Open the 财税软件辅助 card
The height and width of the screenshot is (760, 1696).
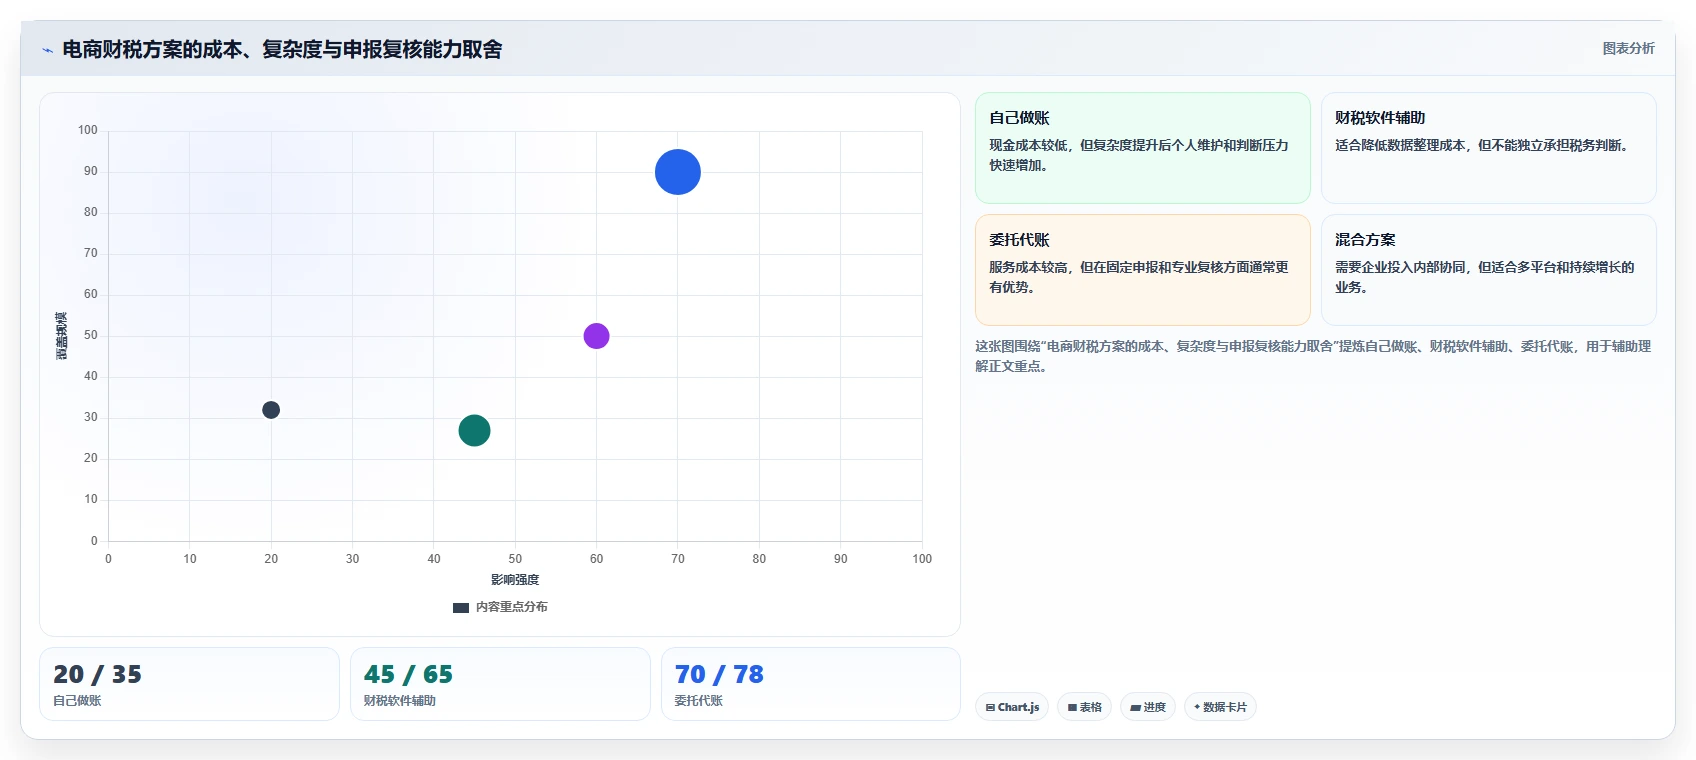pos(1489,148)
